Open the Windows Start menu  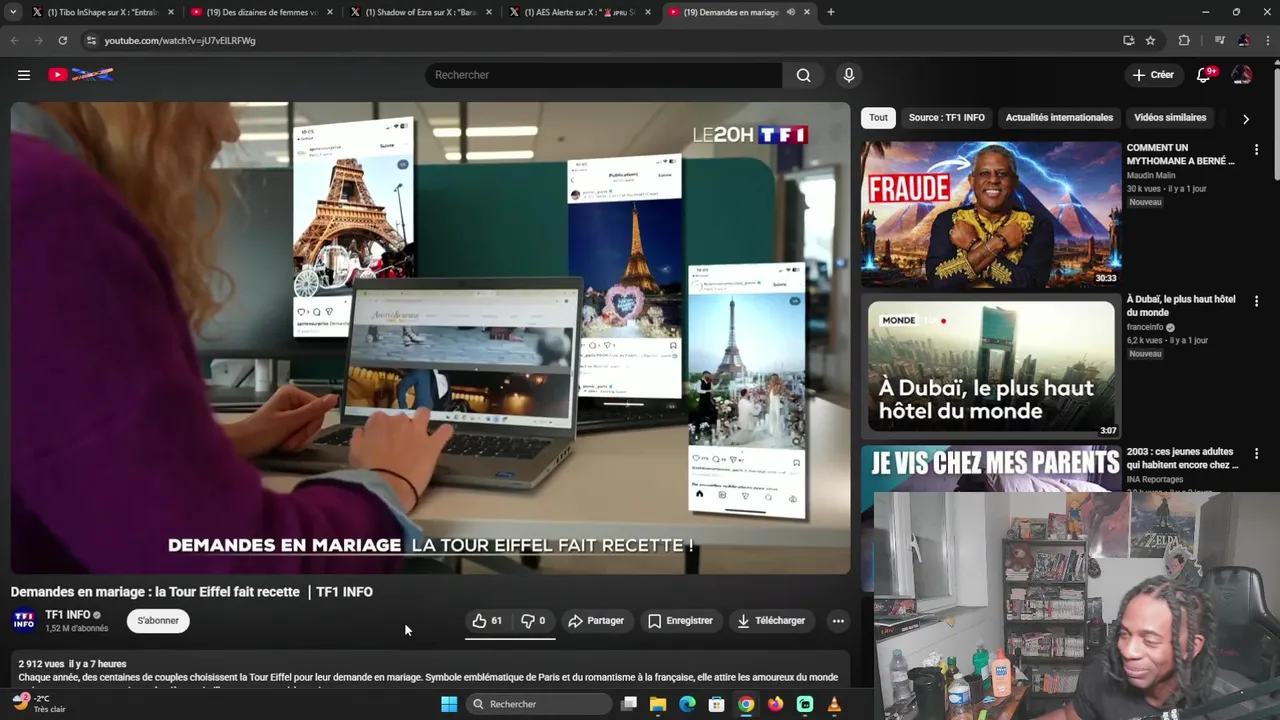pos(449,704)
